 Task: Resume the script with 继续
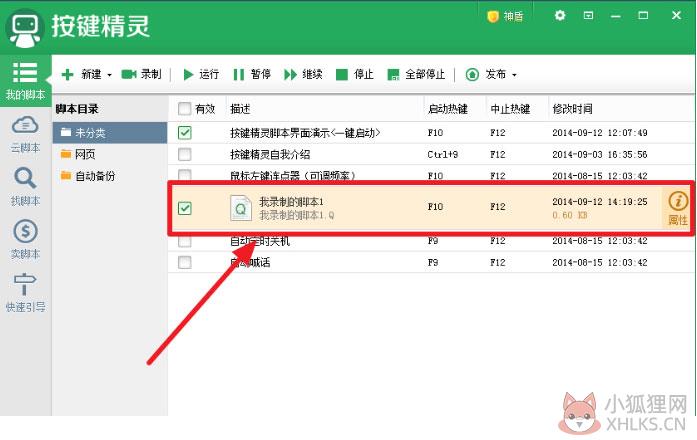[303, 74]
